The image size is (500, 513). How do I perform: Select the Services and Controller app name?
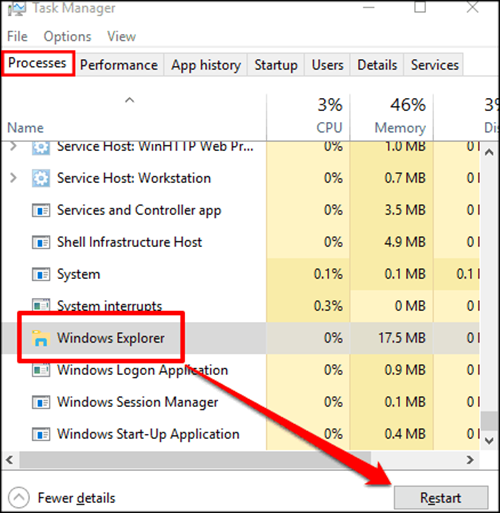139,210
